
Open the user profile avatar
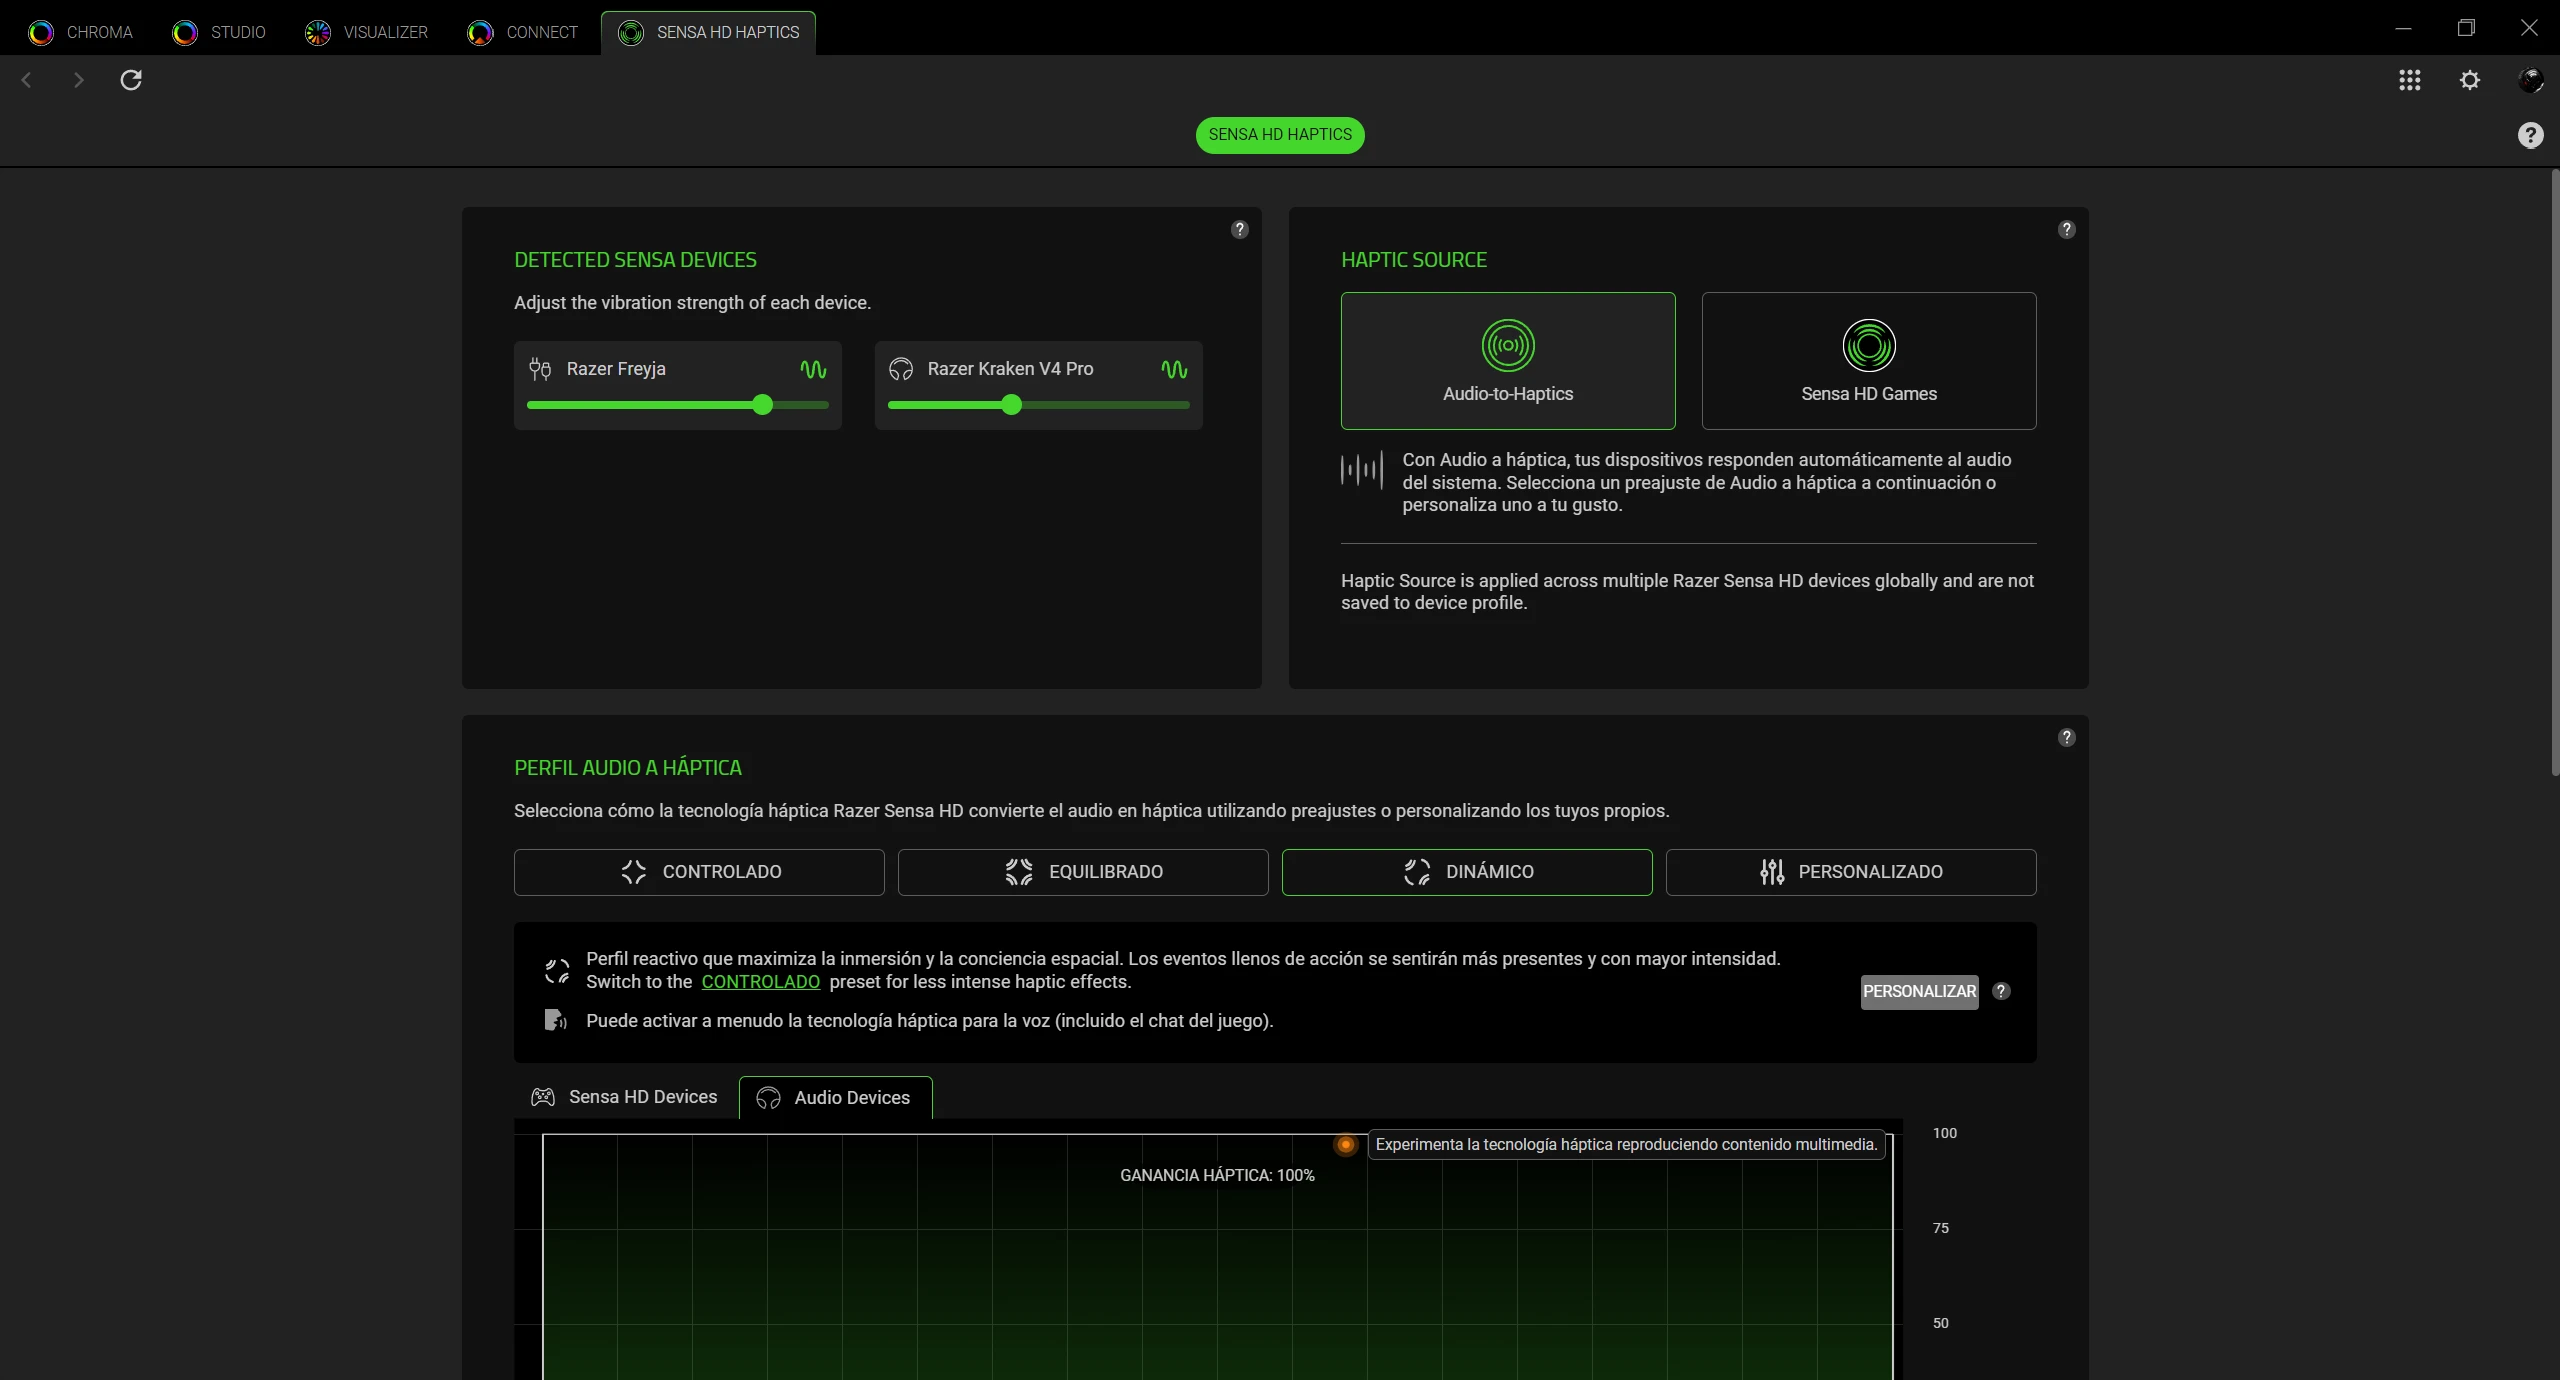2530,80
